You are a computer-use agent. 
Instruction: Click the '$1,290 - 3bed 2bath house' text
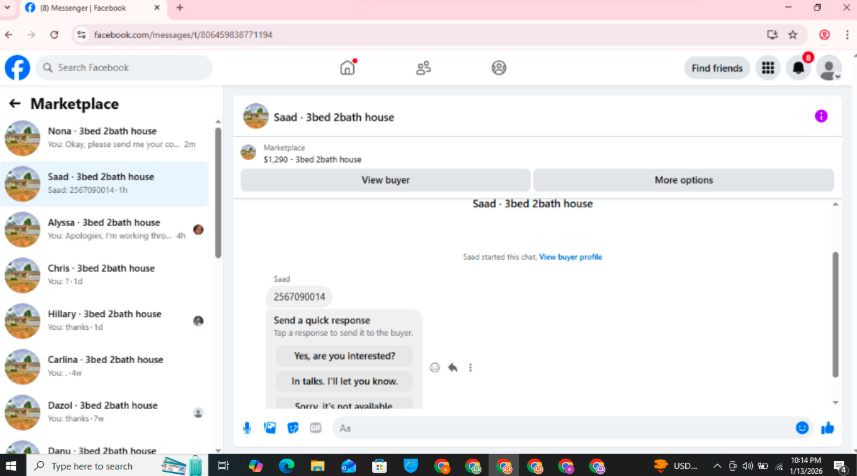[x=312, y=160]
